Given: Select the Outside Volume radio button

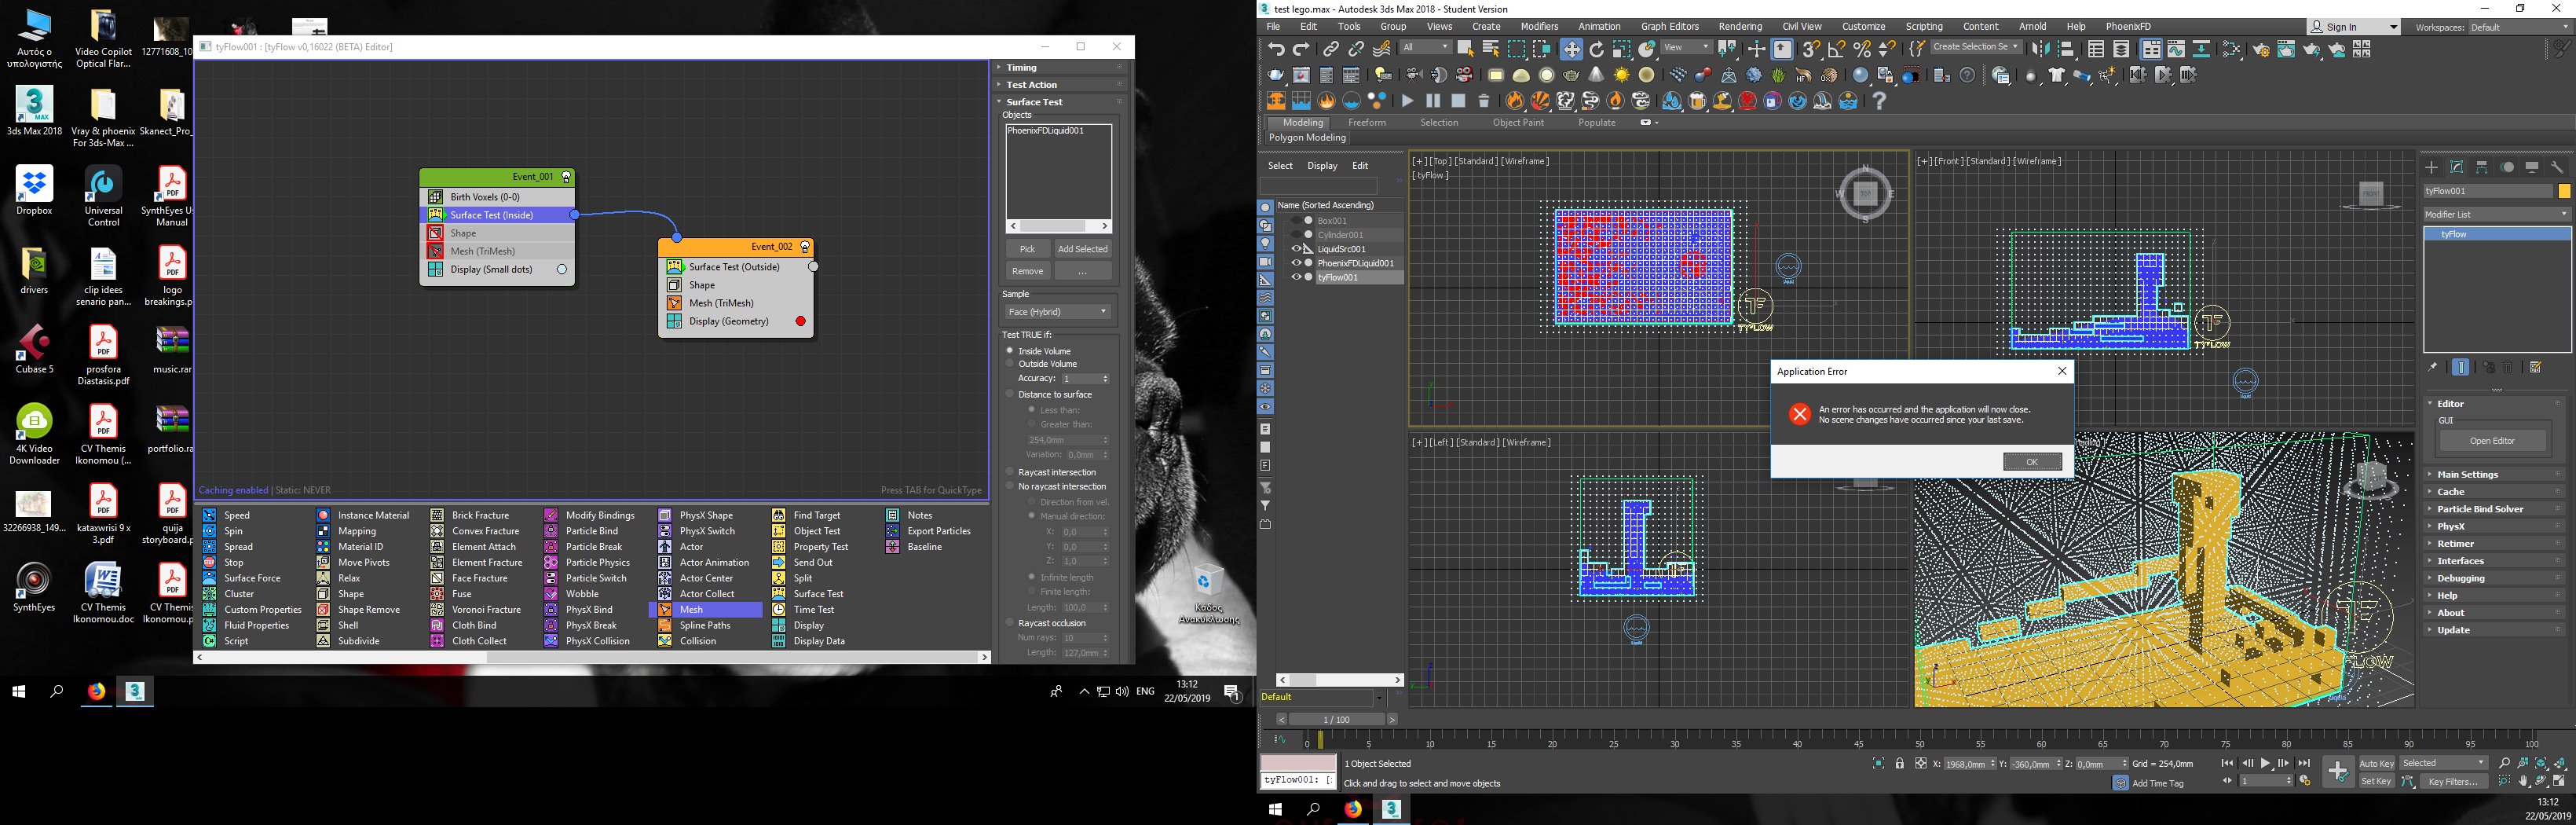Looking at the screenshot, I should click(1010, 364).
